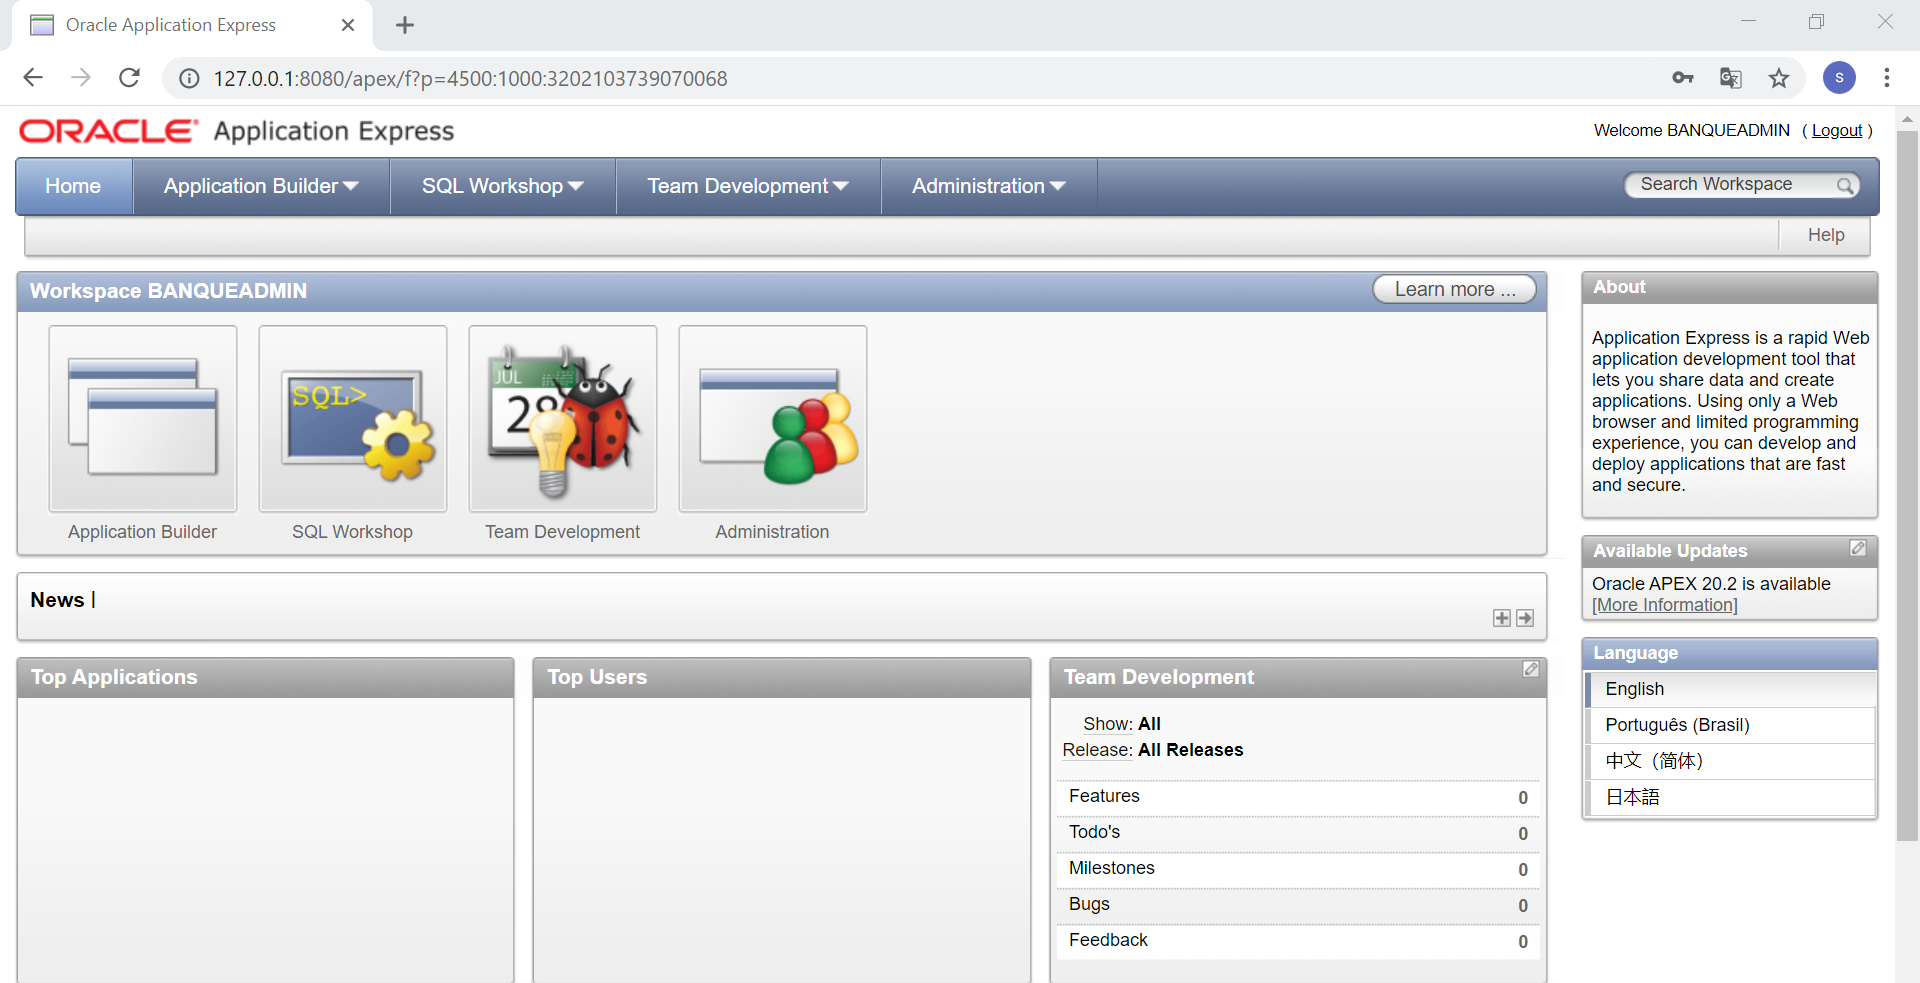Click the scrollbar up arrow
Viewport: 1920px width, 983px height.
1907,118
